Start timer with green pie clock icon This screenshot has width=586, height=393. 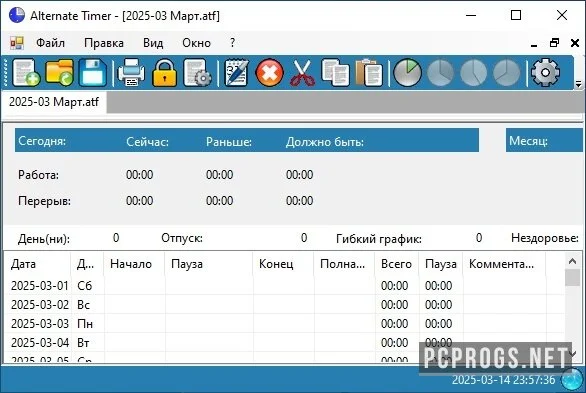click(407, 72)
